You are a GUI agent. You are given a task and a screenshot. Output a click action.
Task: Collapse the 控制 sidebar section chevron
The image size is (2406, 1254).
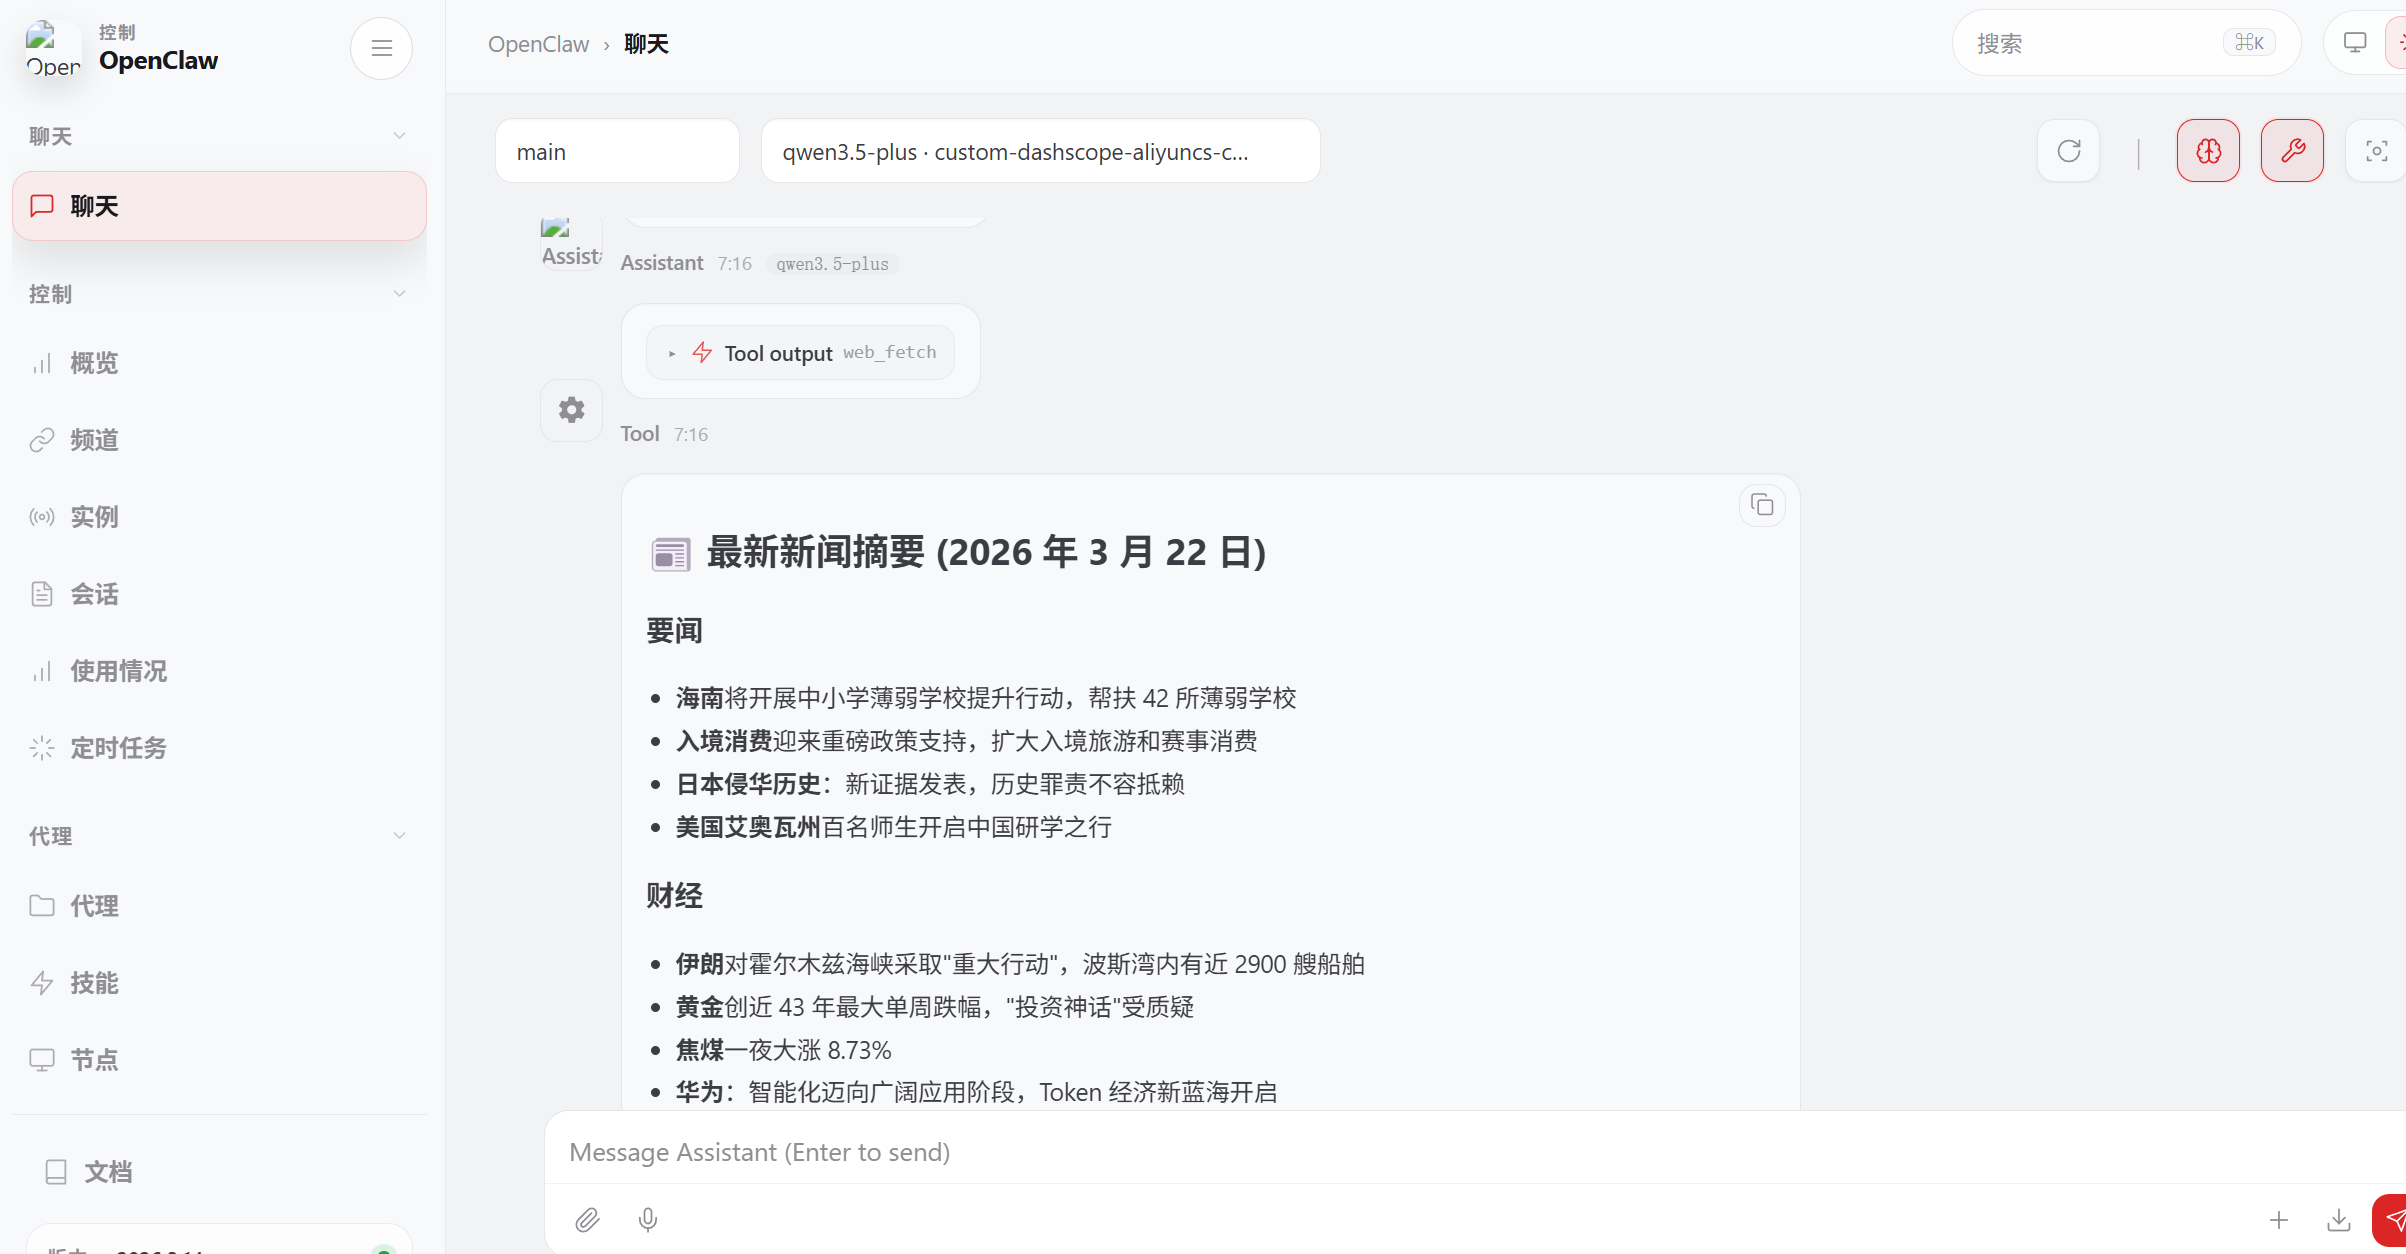[x=399, y=294]
